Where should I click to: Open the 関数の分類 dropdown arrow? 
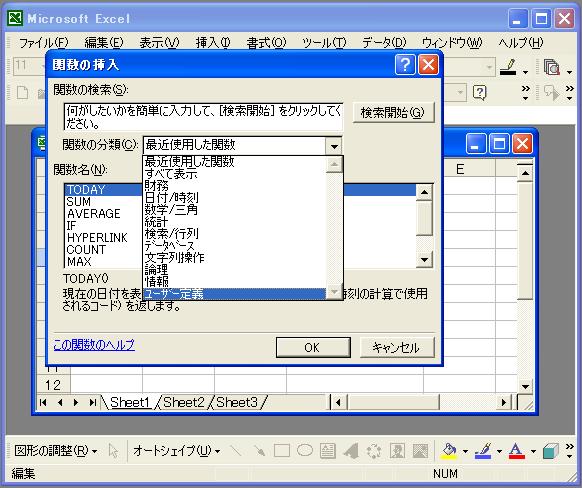click(x=334, y=145)
